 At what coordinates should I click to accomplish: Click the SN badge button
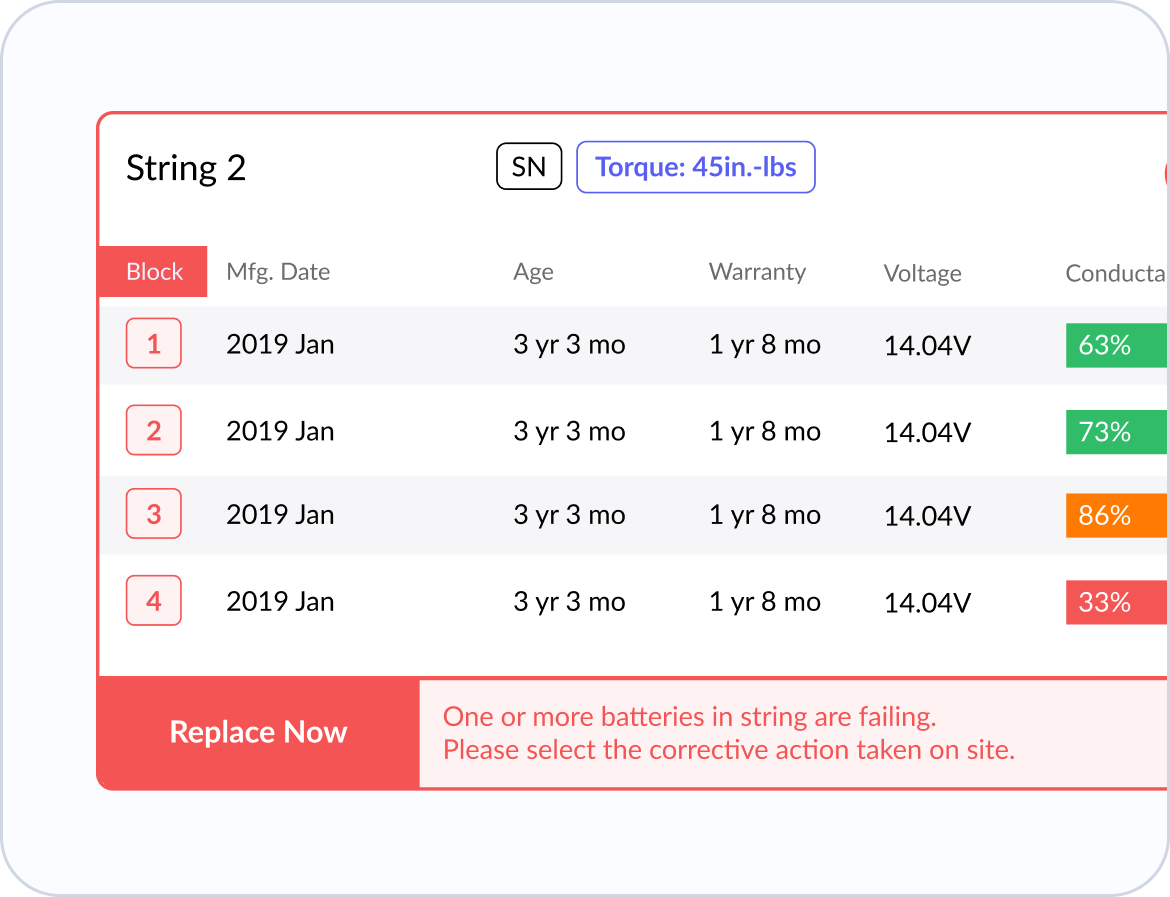[x=529, y=166]
